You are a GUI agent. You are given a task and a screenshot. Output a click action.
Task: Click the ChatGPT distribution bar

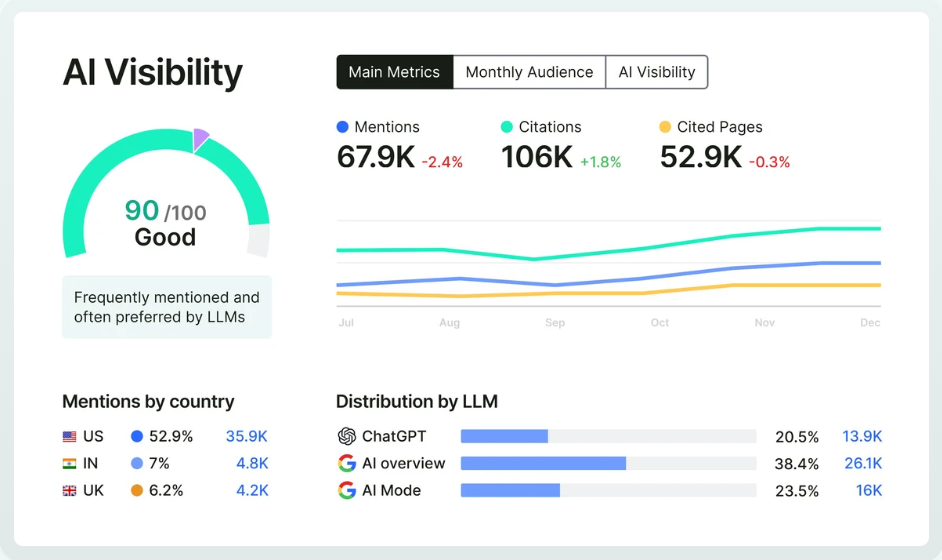[608, 436]
